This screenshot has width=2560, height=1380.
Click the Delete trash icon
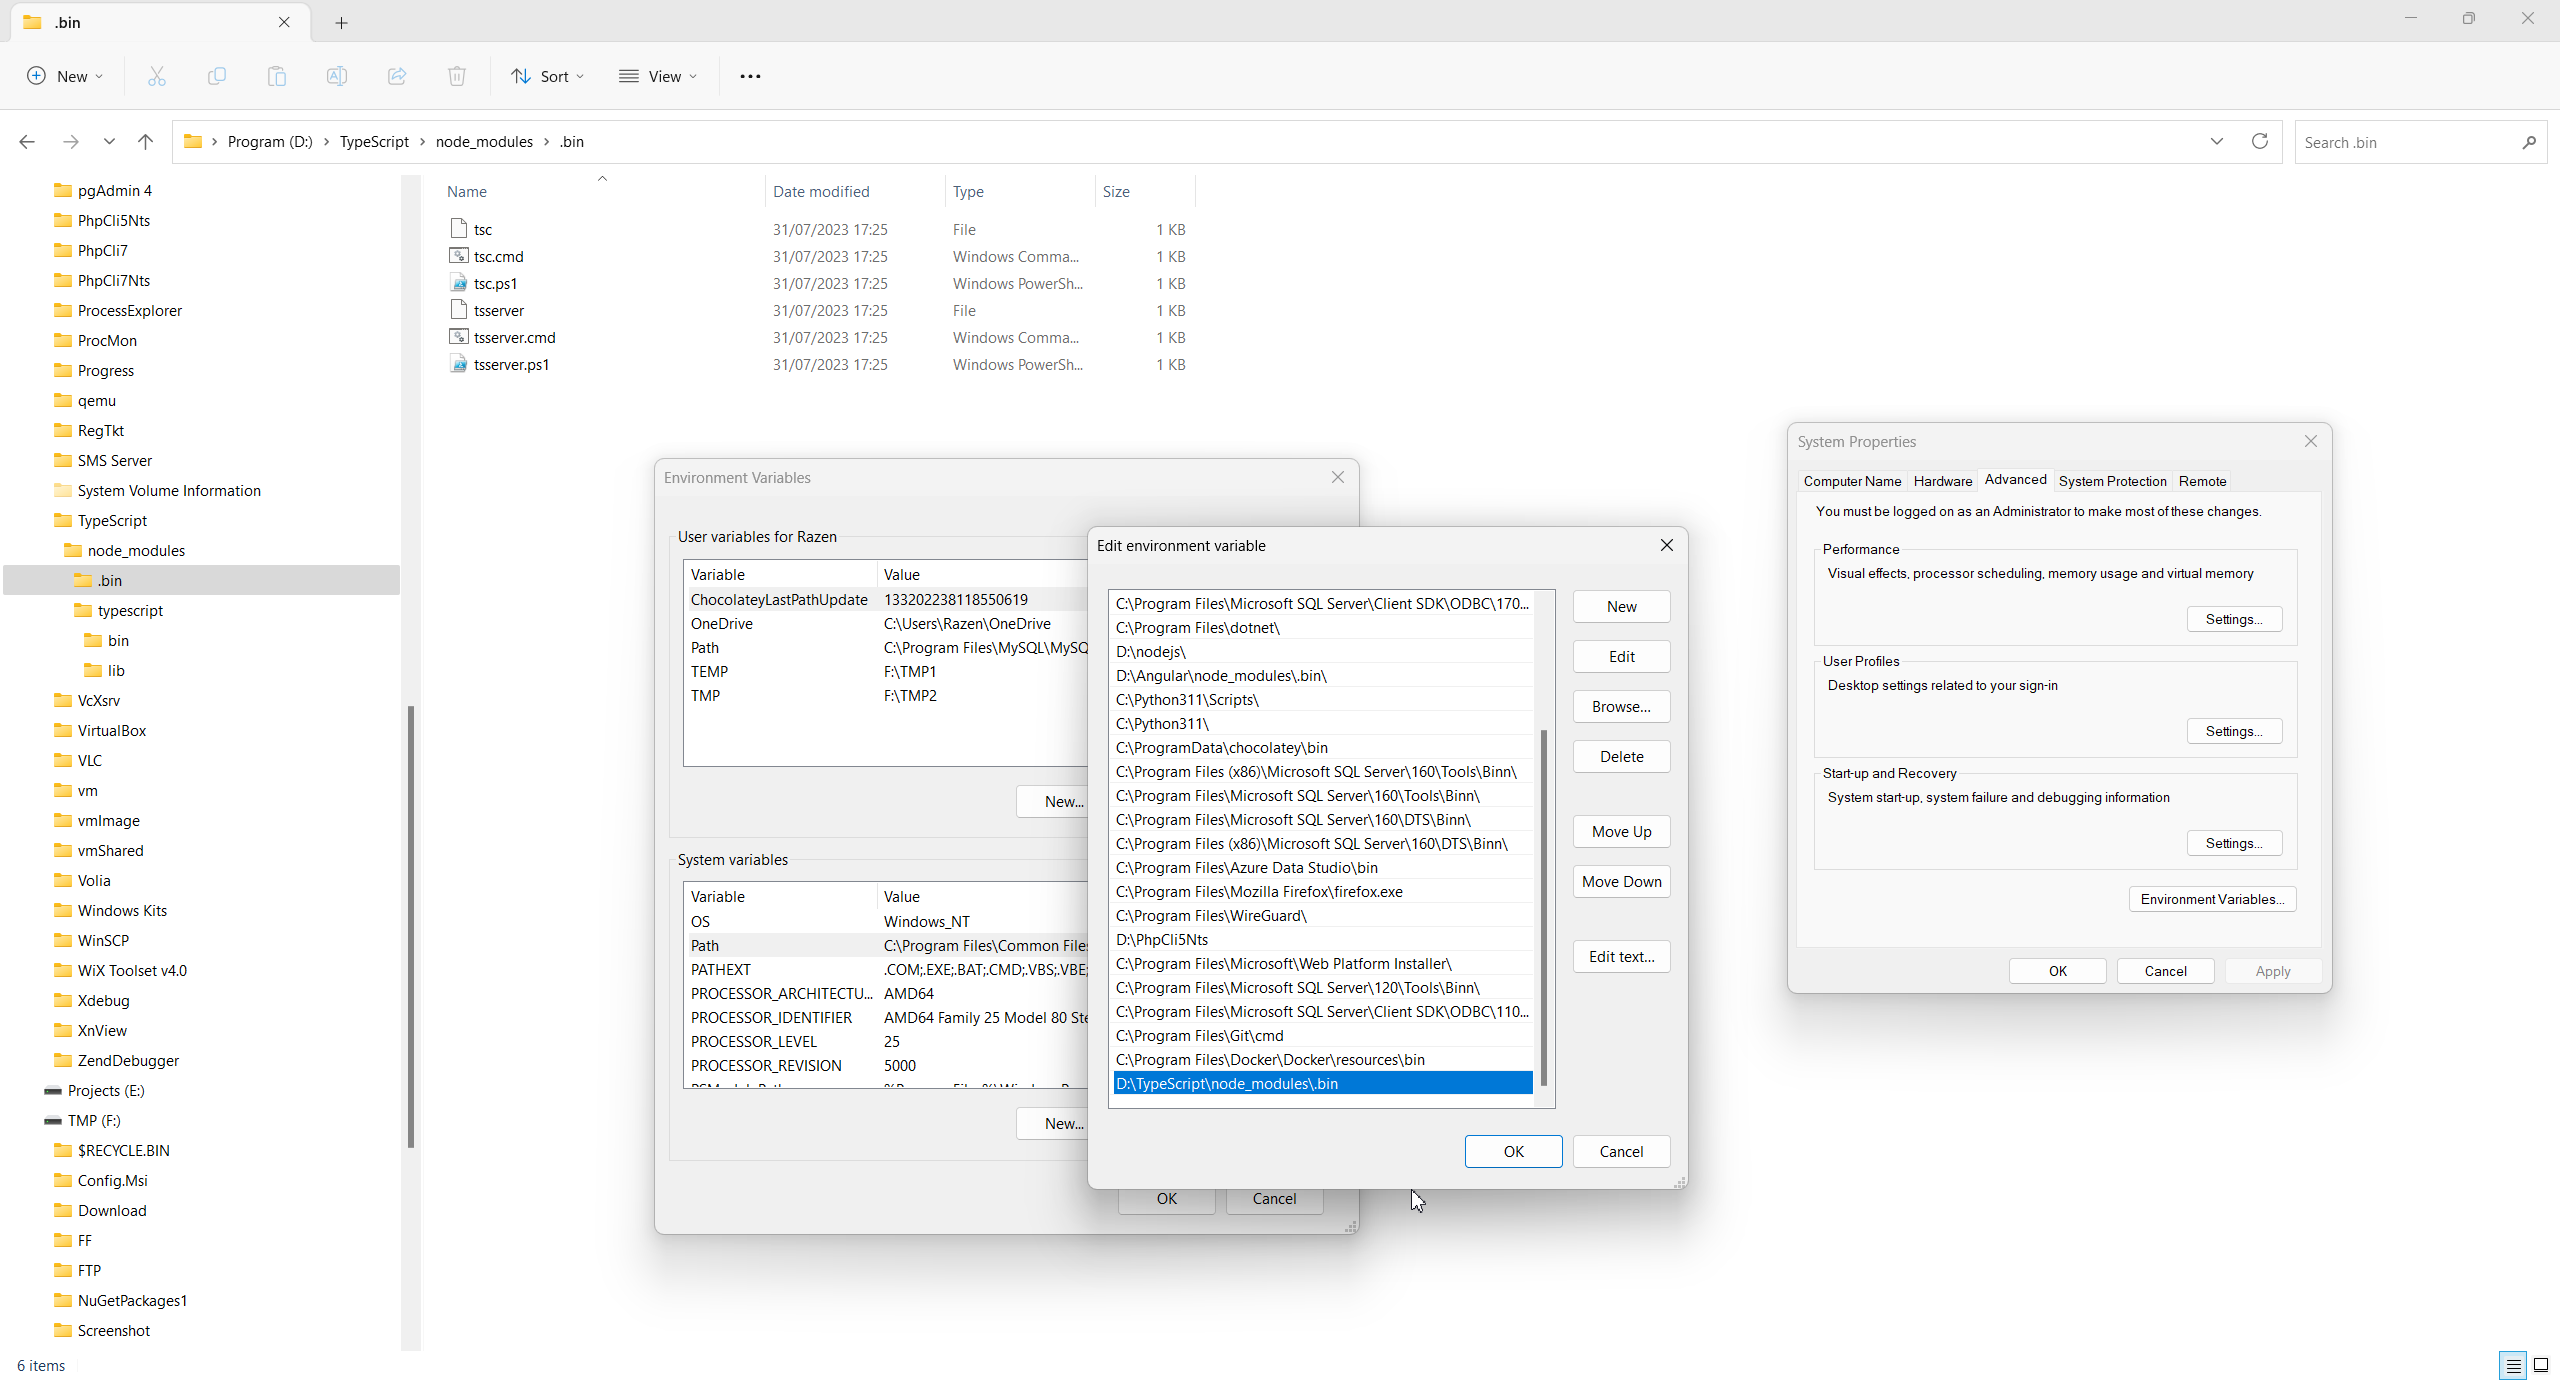[x=457, y=76]
